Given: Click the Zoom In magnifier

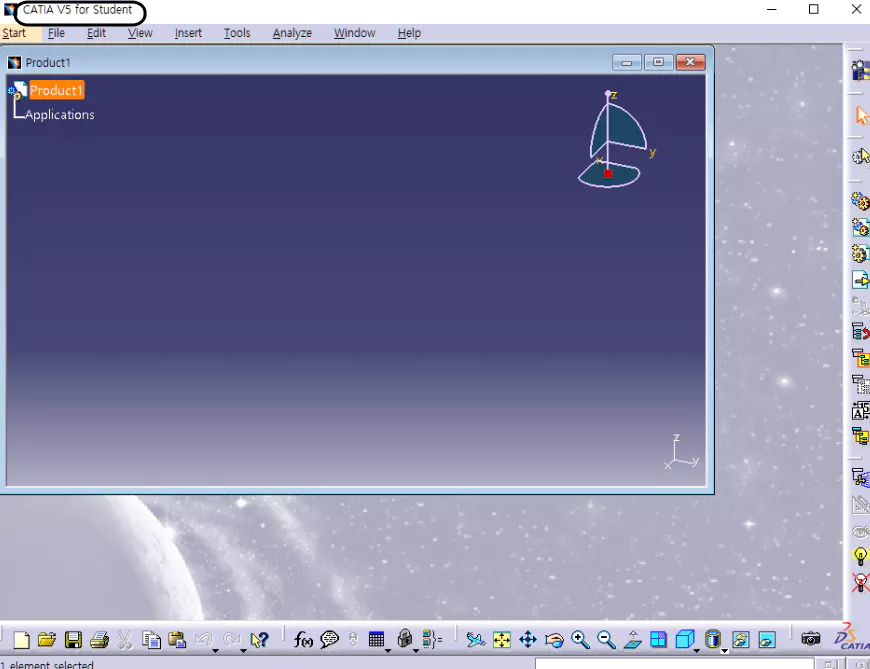Looking at the screenshot, I should pyautogui.click(x=580, y=640).
